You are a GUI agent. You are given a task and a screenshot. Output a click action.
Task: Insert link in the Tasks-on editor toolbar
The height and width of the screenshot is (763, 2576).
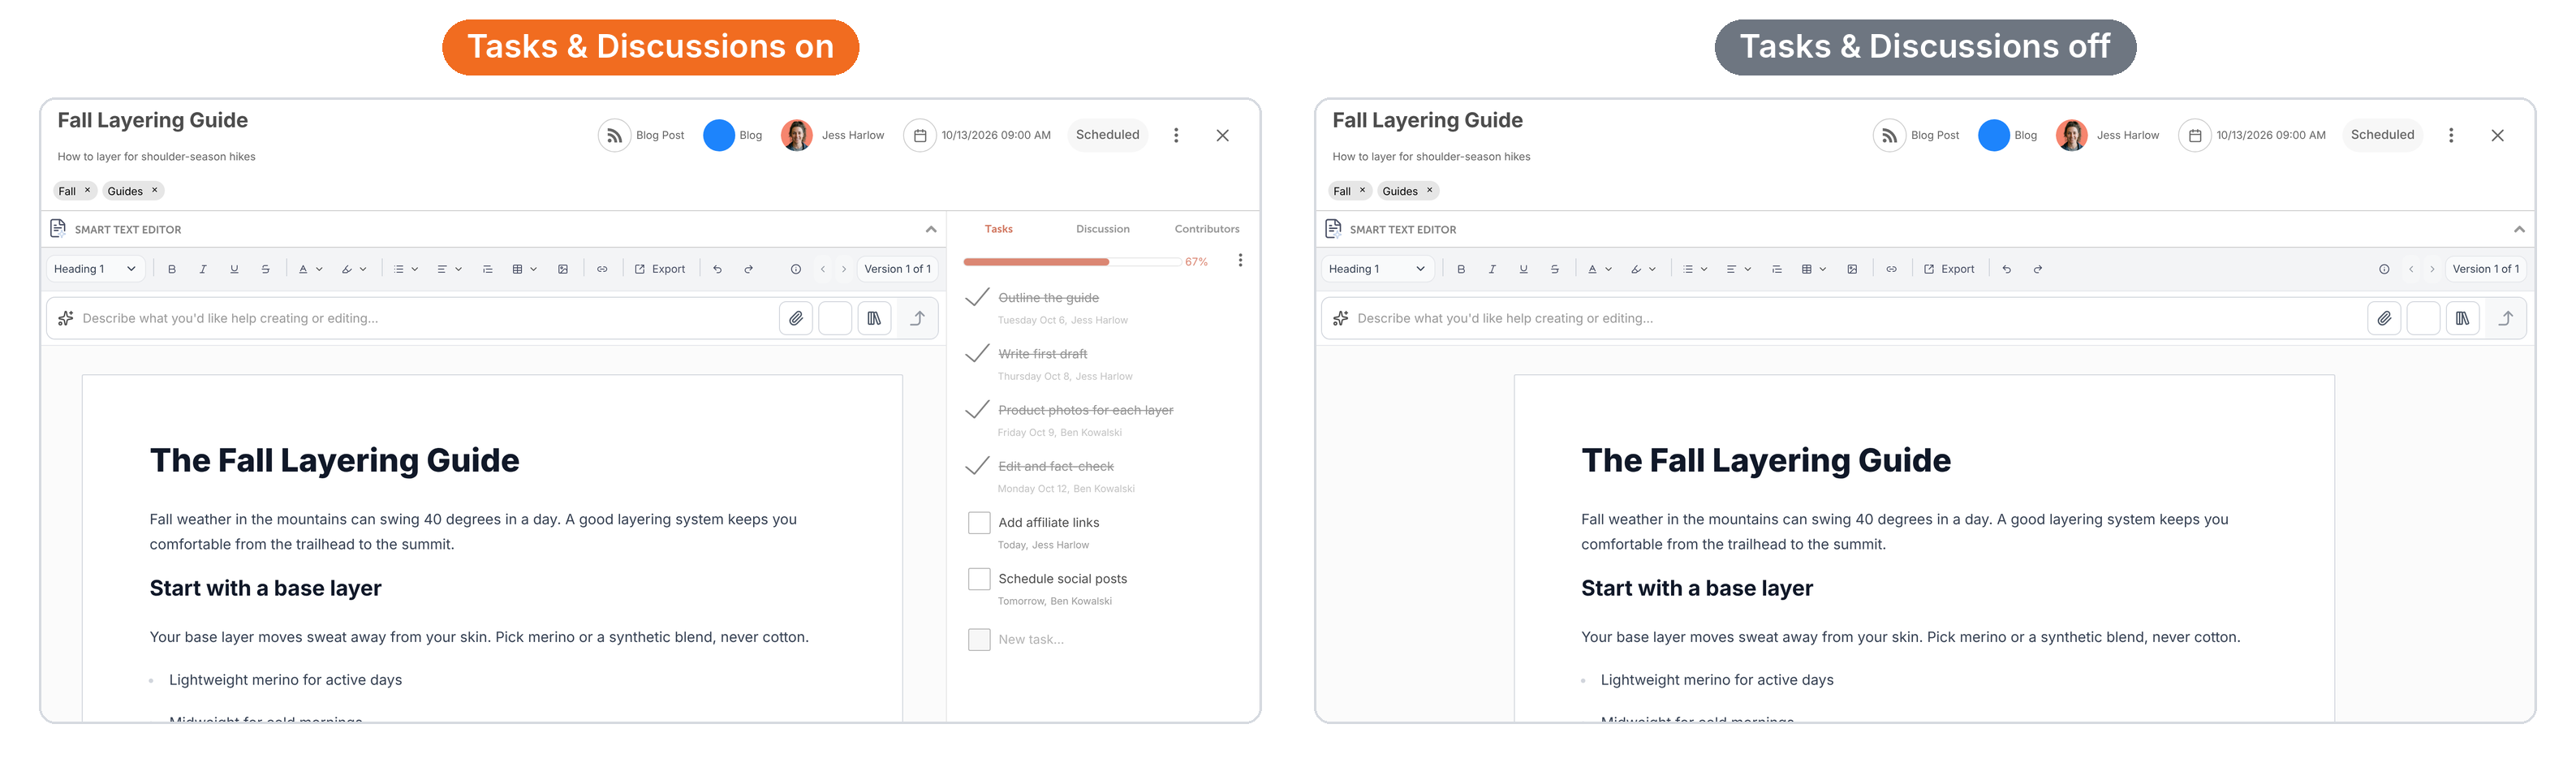point(602,269)
